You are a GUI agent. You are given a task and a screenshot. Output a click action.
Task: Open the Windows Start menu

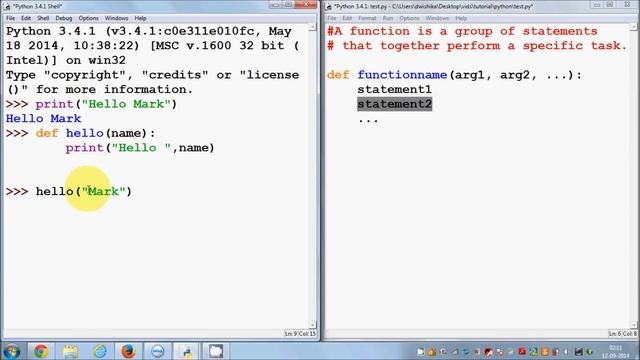(11, 351)
